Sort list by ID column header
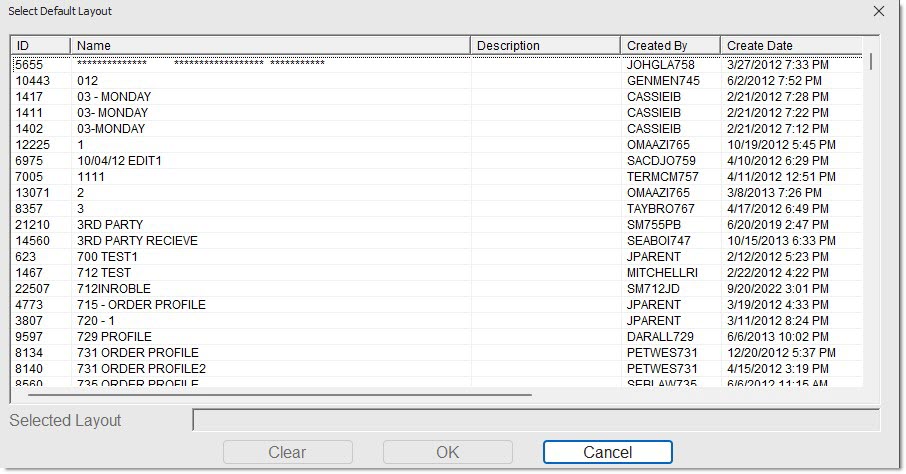 tap(40, 46)
